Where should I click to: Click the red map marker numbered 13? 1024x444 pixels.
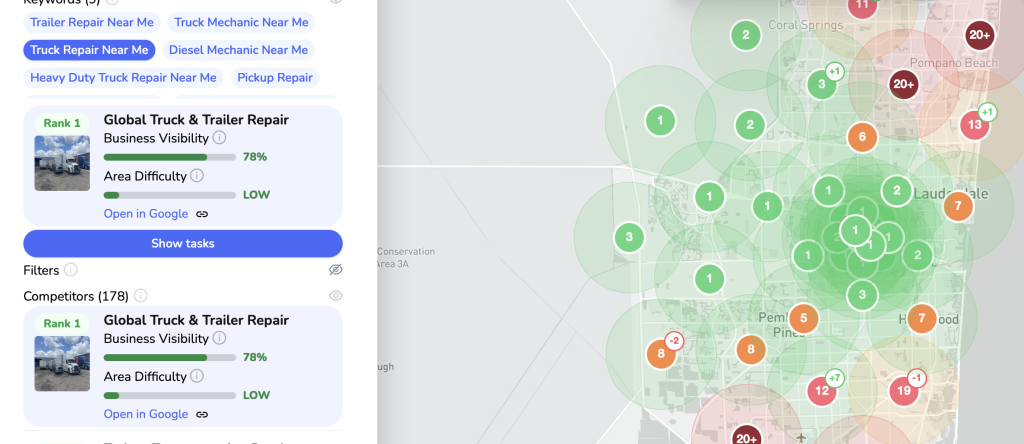(x=974, y=125)
